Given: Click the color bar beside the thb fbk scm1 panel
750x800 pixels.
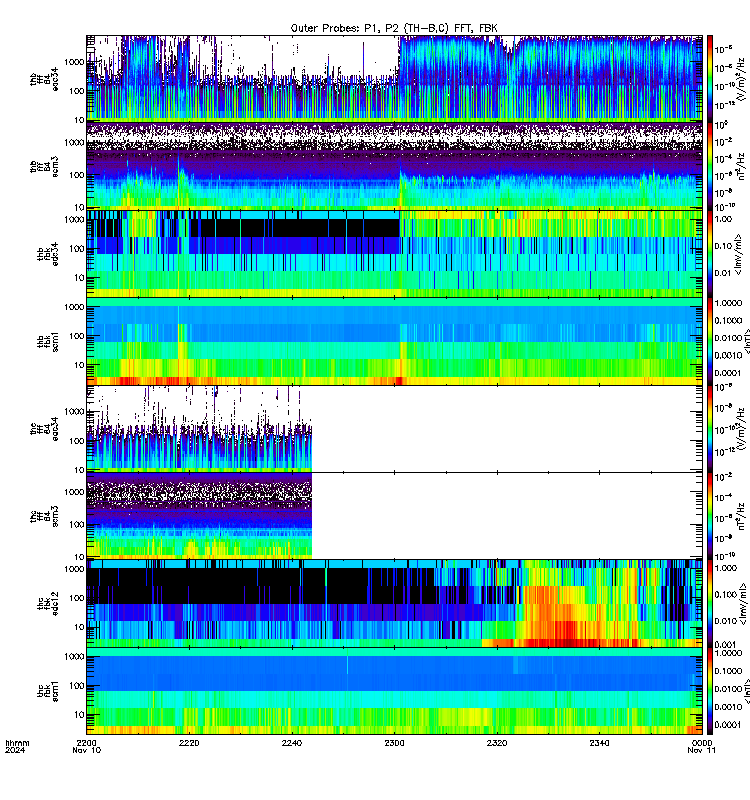Looking at the screenshot, I should click(709, 341).
